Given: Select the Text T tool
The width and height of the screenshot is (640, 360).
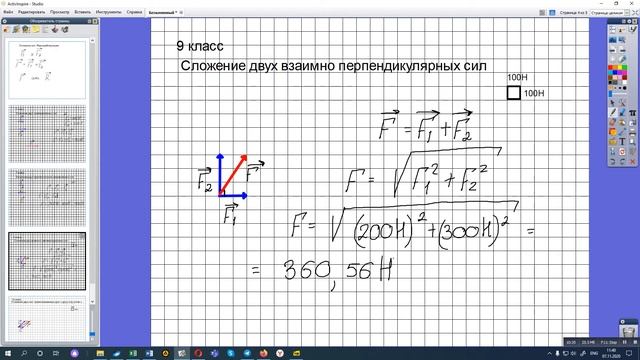Looking at the screenshot, I should click(622, 141).
